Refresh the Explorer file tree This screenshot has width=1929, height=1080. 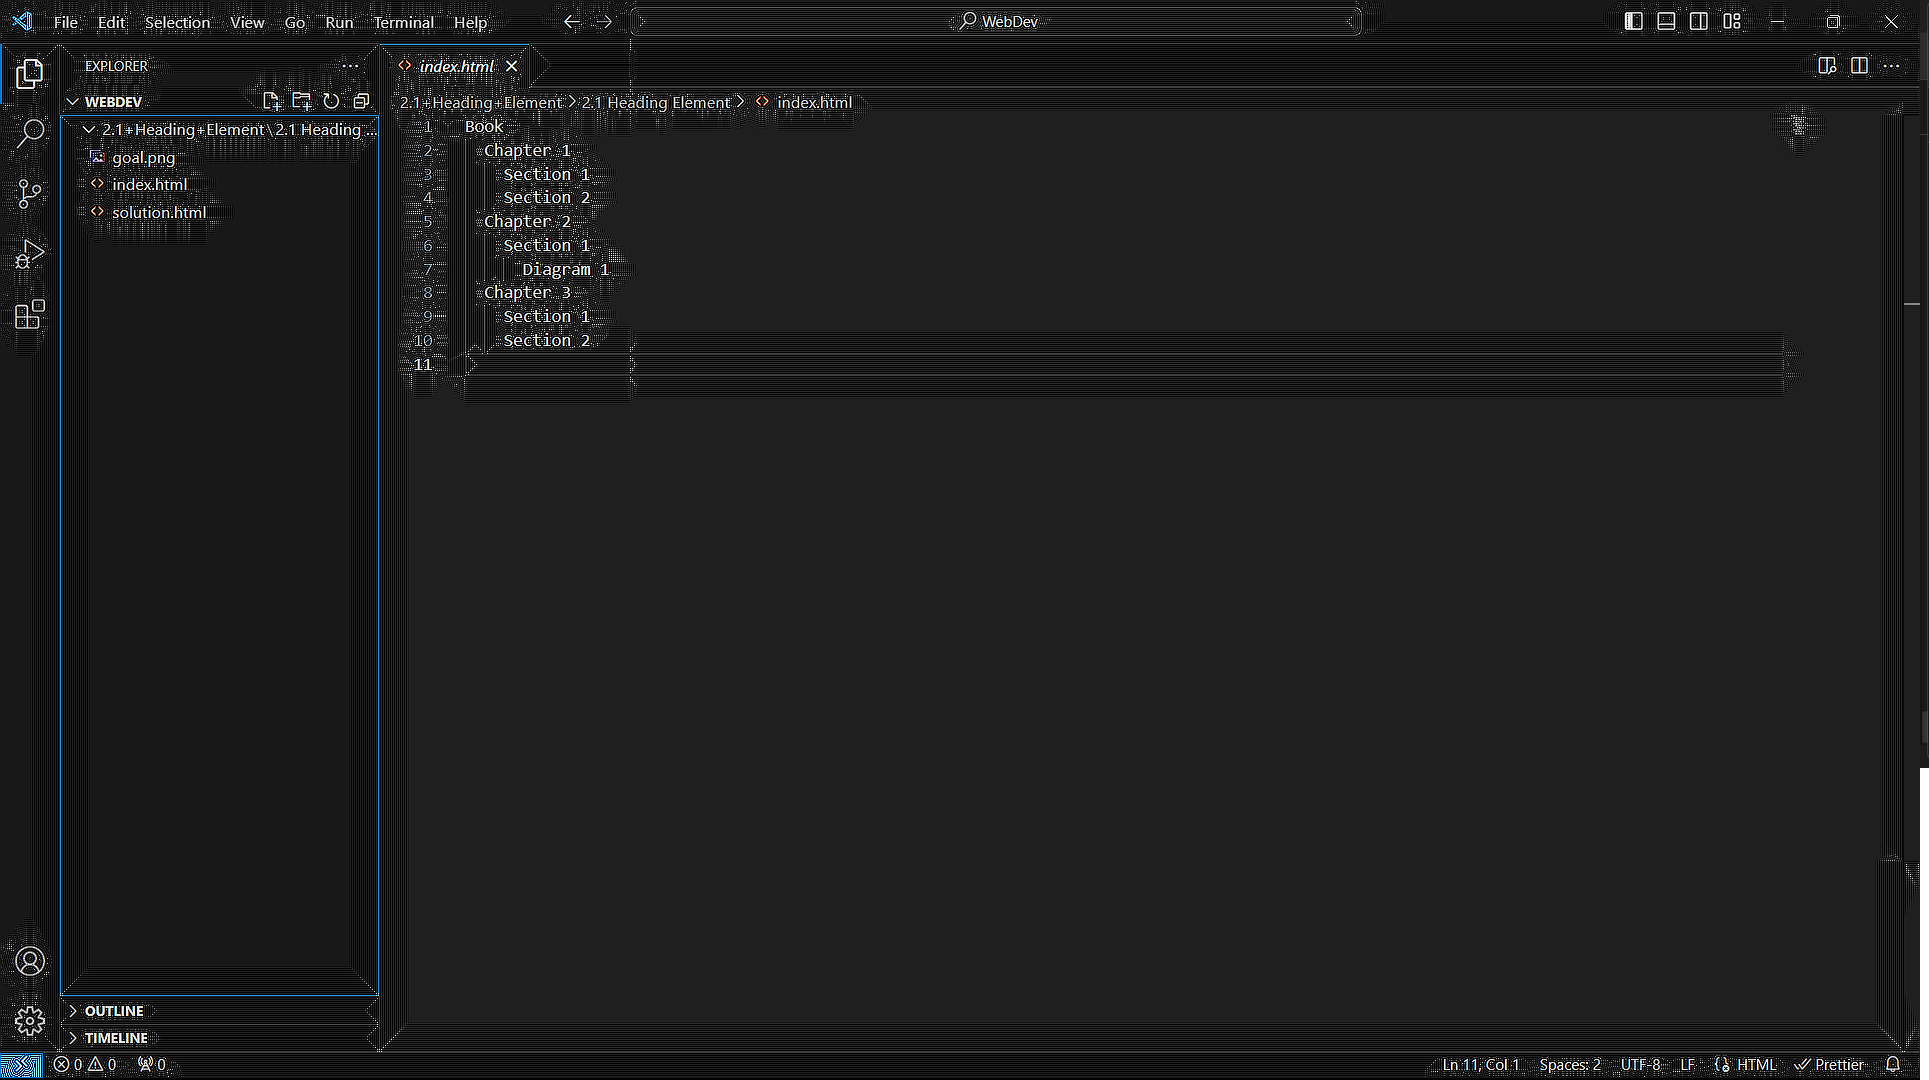point(331,101)
